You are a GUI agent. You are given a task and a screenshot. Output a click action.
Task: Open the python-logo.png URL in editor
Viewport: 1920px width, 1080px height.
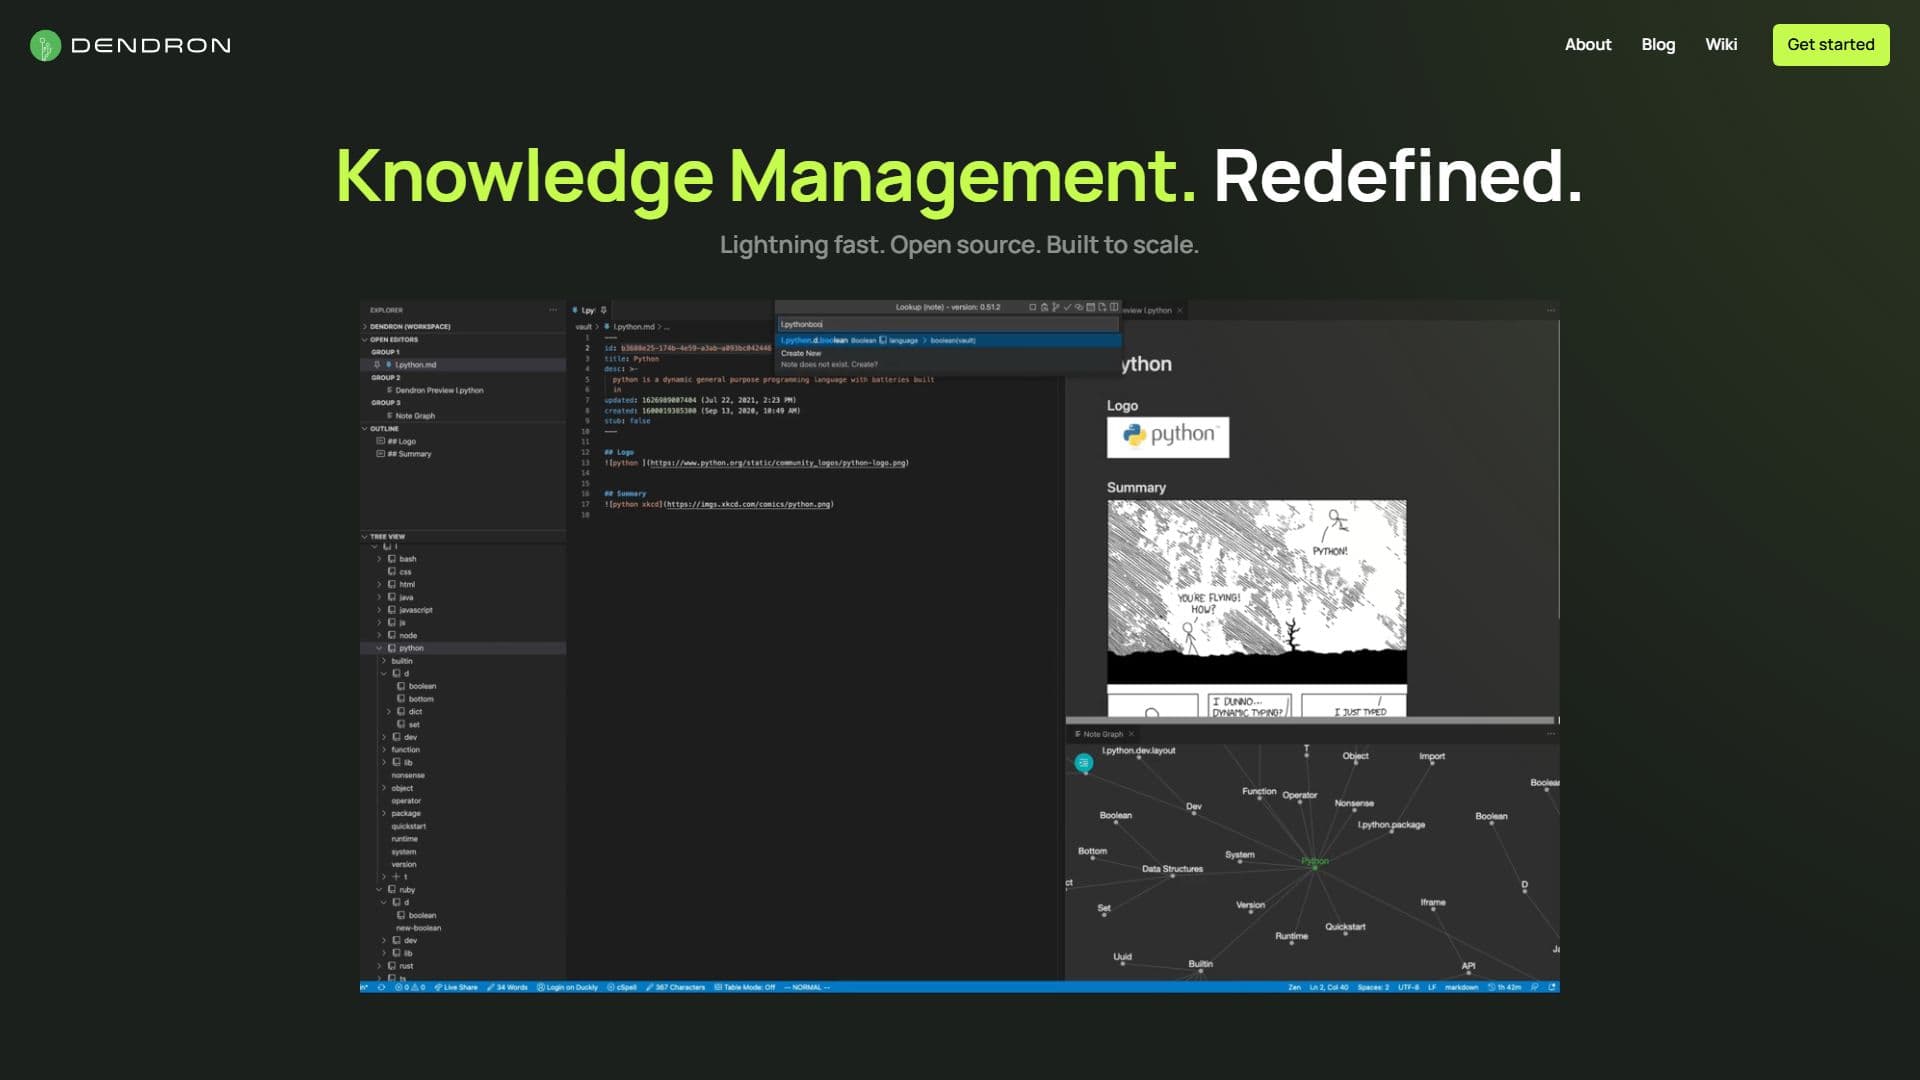click(778, 463)
